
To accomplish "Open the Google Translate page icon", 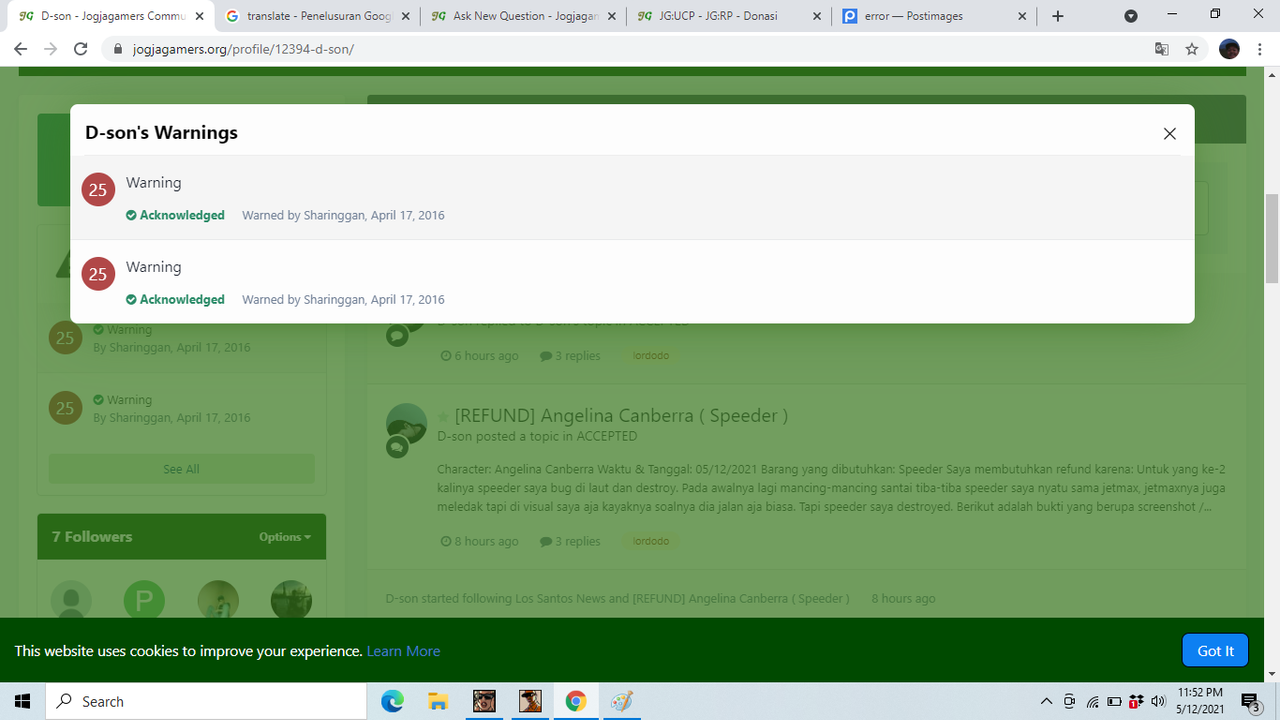I will [1162, 49].
